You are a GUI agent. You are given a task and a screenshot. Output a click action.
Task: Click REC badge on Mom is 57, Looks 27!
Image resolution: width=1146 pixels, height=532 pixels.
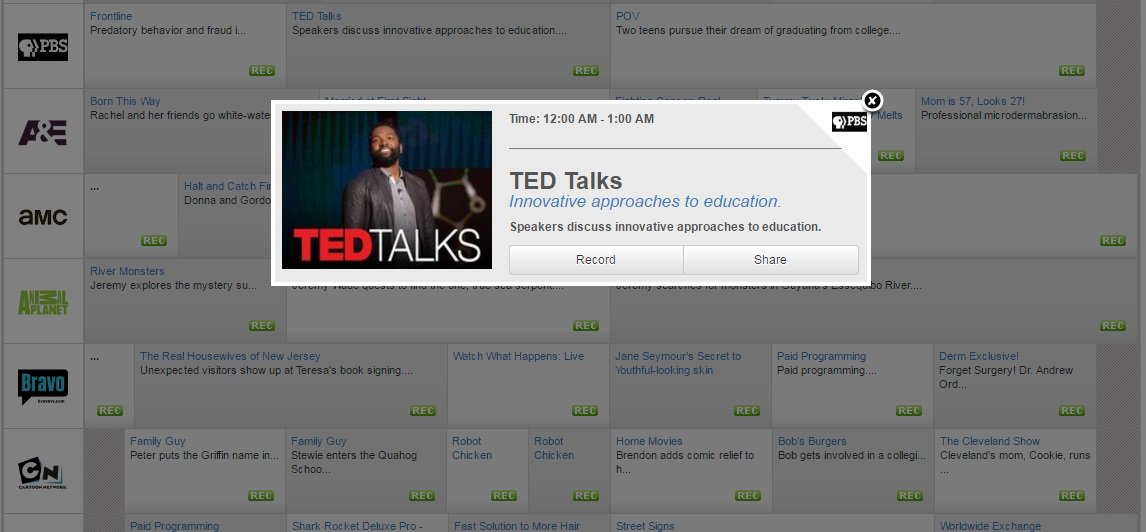pos(1072,156)
